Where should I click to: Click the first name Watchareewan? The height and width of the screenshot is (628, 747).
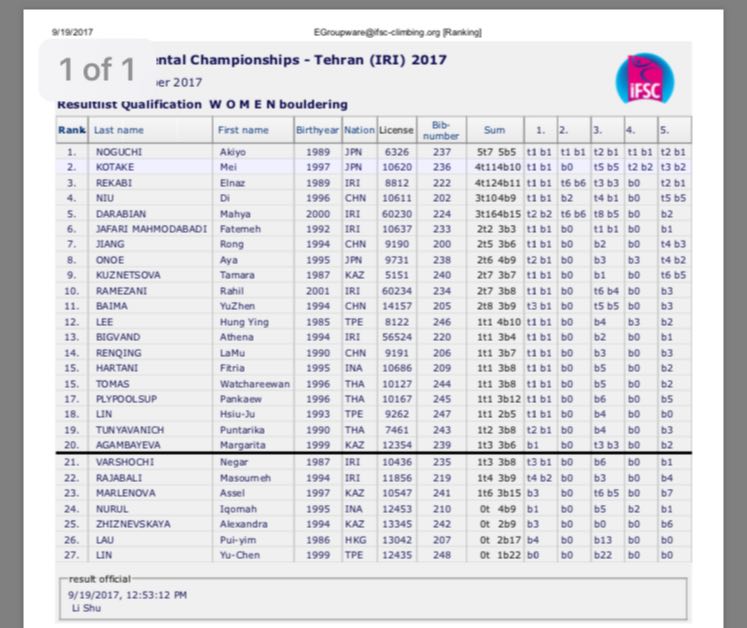[x=251, y=383]
